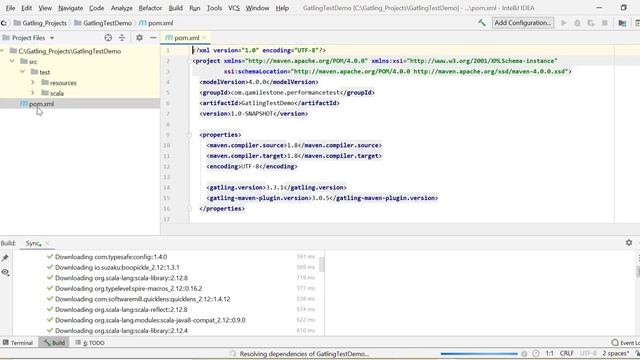This screenshot has height=360, width=640.
Task: Click the Run play icon in toolbar
Action: tap(564, 23)
